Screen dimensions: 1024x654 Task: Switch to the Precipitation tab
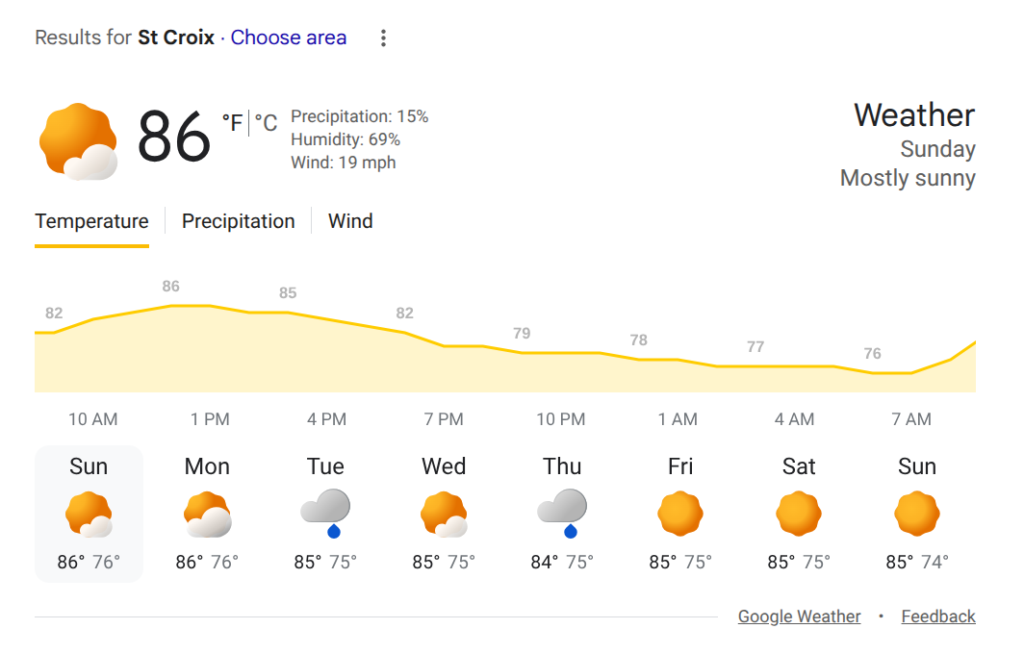pos(238,222)
